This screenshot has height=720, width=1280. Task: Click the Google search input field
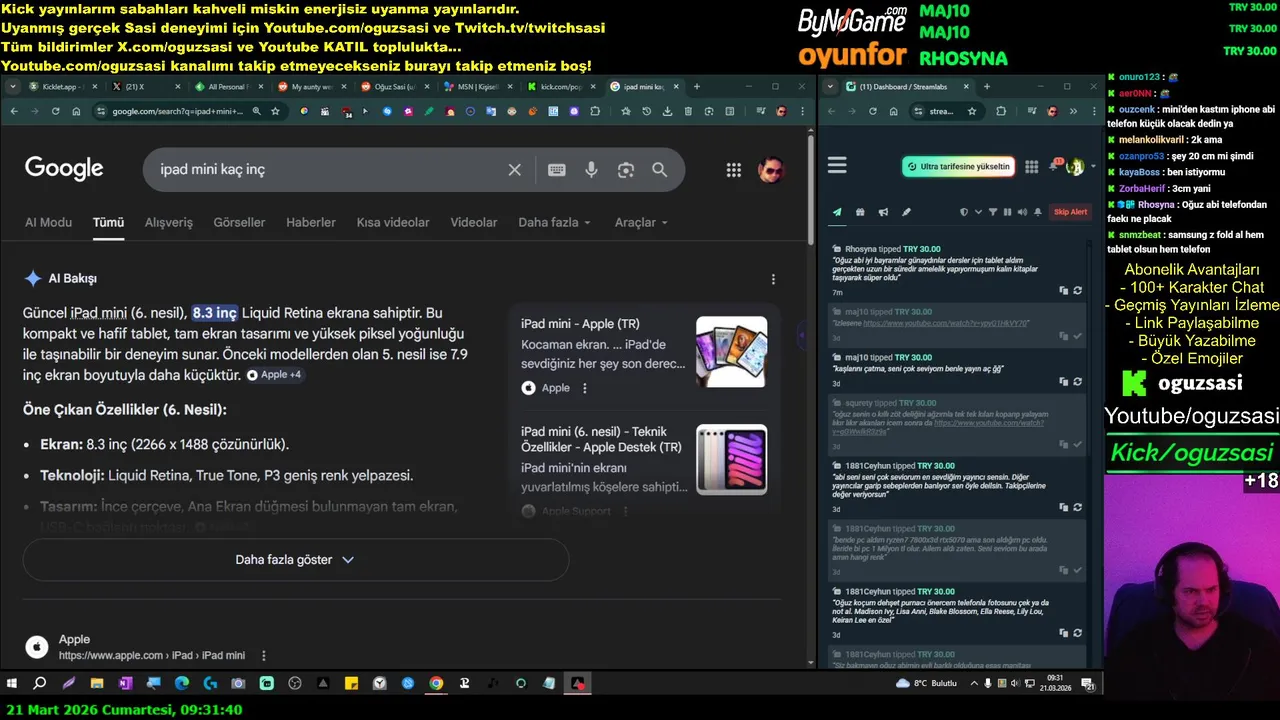coord(330,170)
